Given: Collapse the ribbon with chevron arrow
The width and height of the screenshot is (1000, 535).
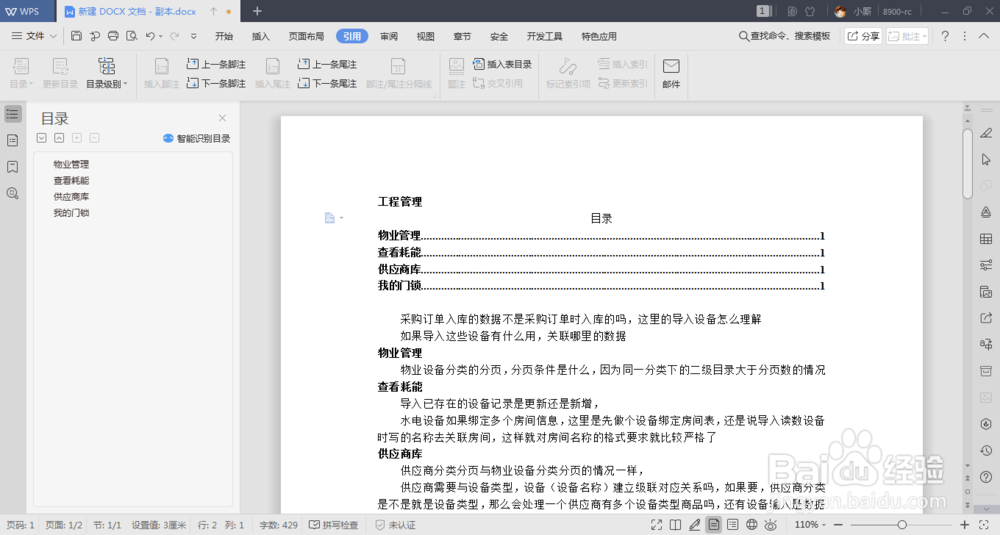Looking at the screenshot, I should coord(984,36).
